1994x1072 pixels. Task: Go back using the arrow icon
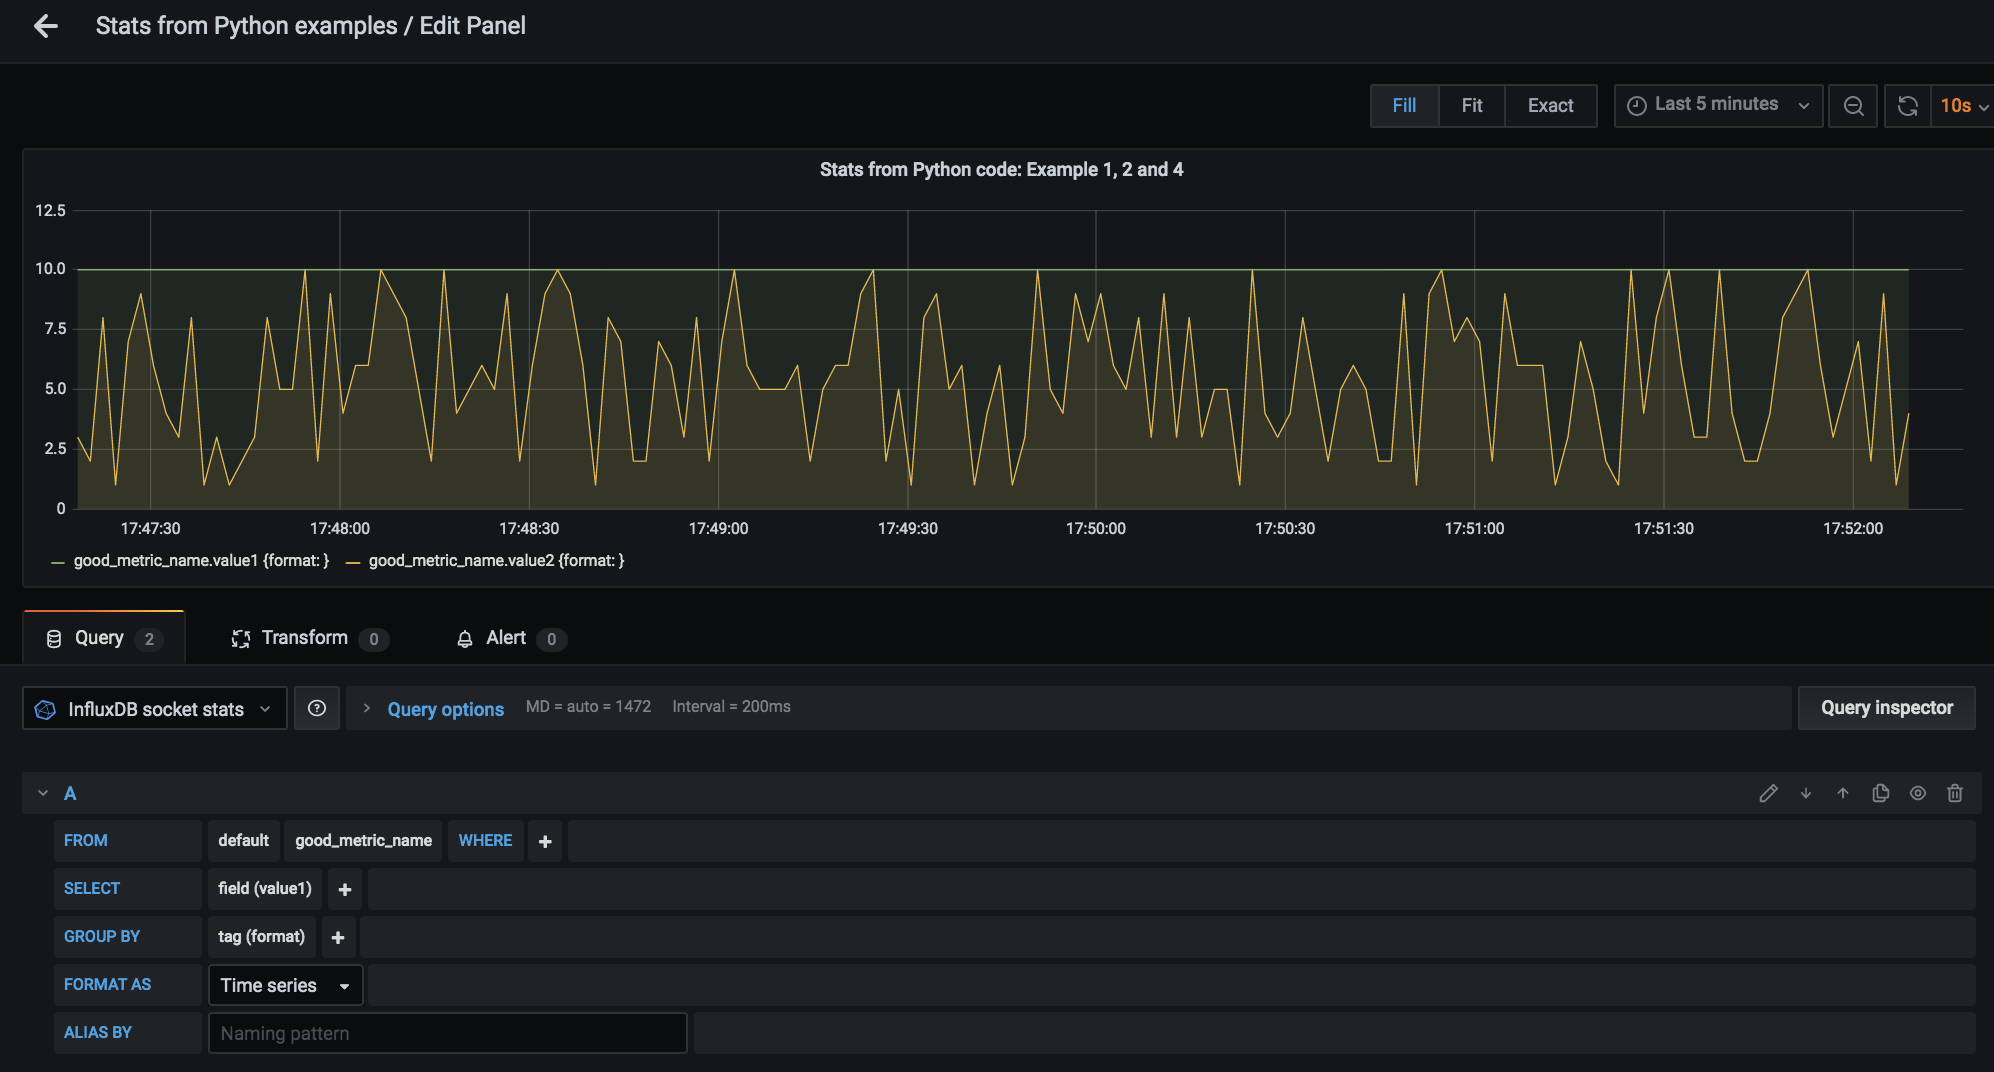pos(45,26)
